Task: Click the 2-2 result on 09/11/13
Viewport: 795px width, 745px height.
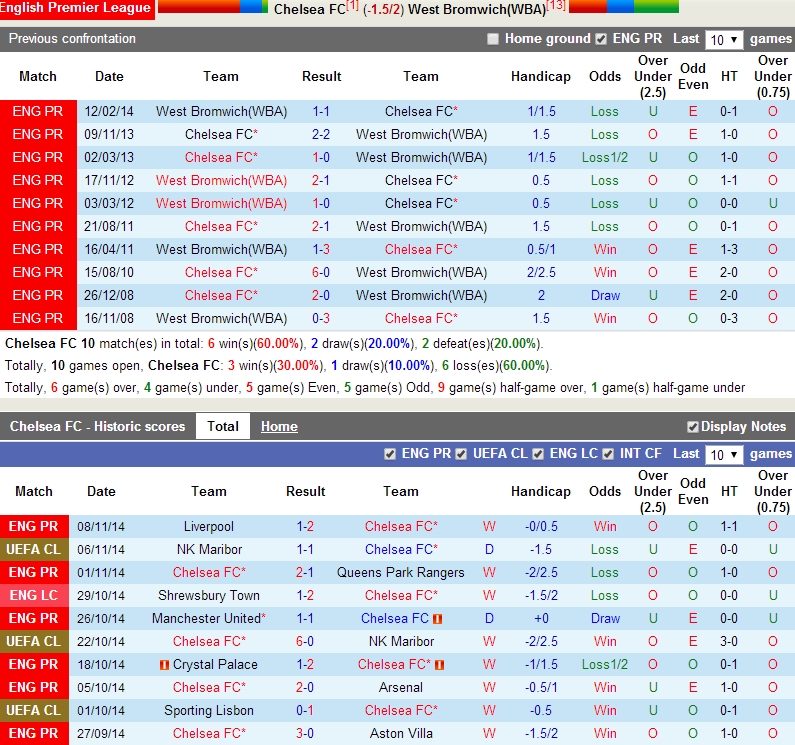Action: tap(321, 134)
